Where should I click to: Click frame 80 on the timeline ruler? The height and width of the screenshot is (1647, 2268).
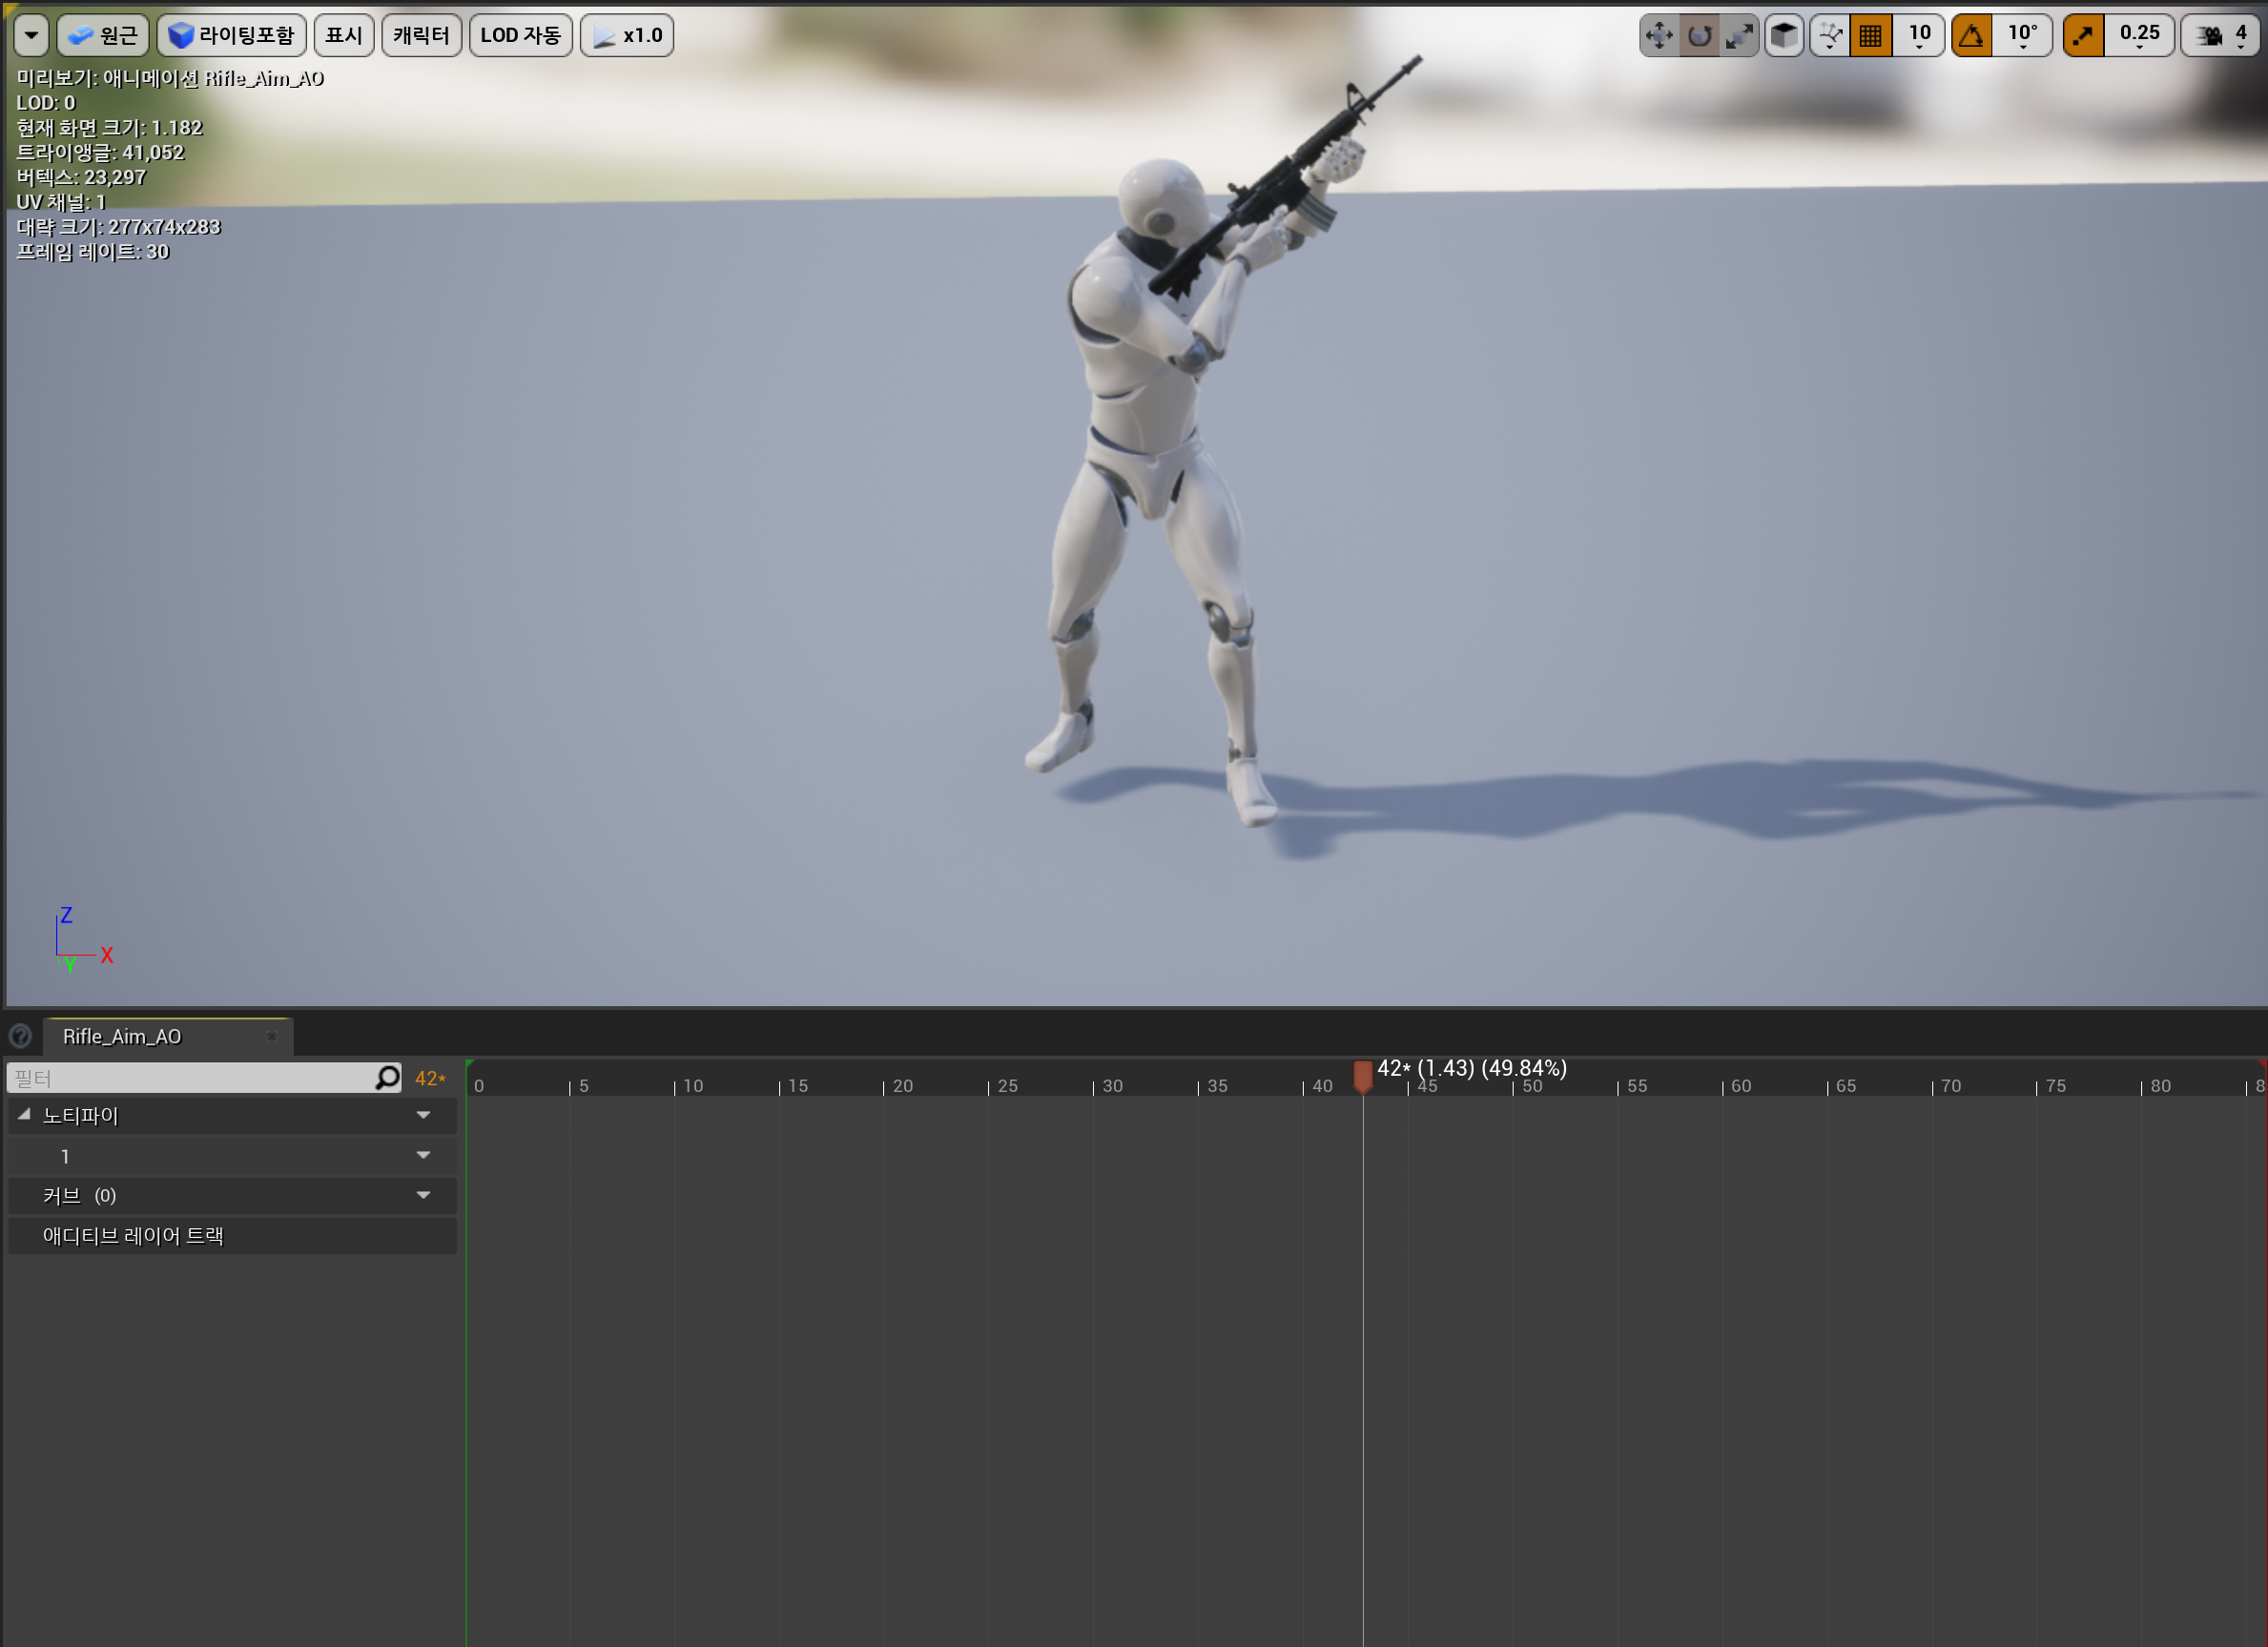point(2160,1085)
